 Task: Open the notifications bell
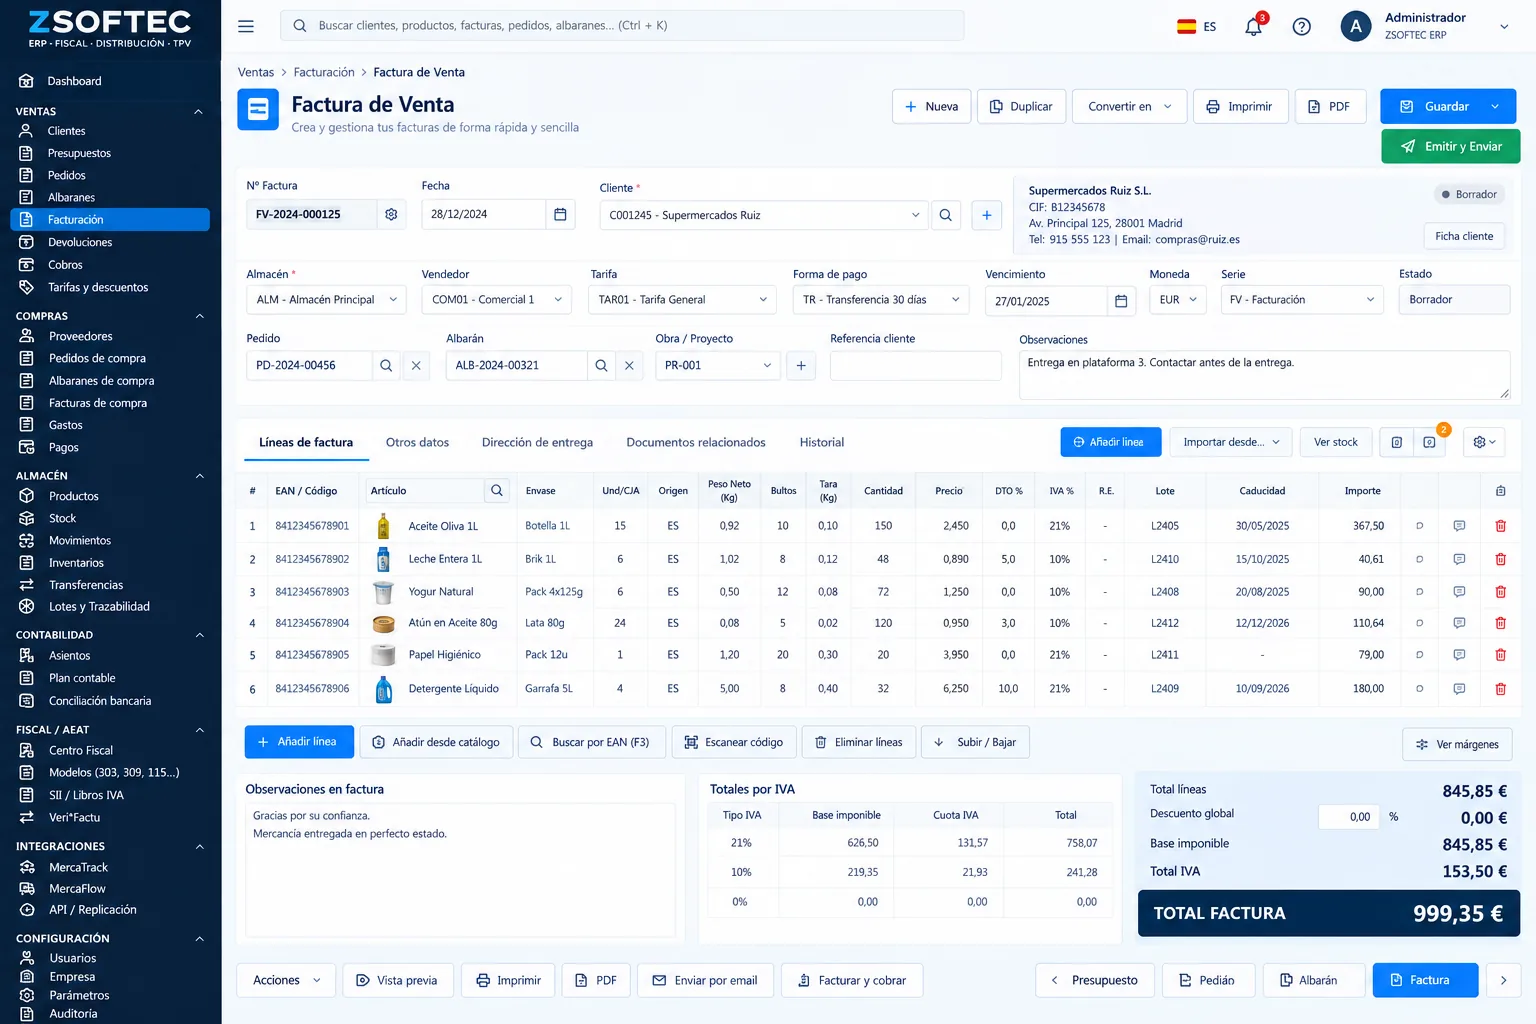point(1253,26)
